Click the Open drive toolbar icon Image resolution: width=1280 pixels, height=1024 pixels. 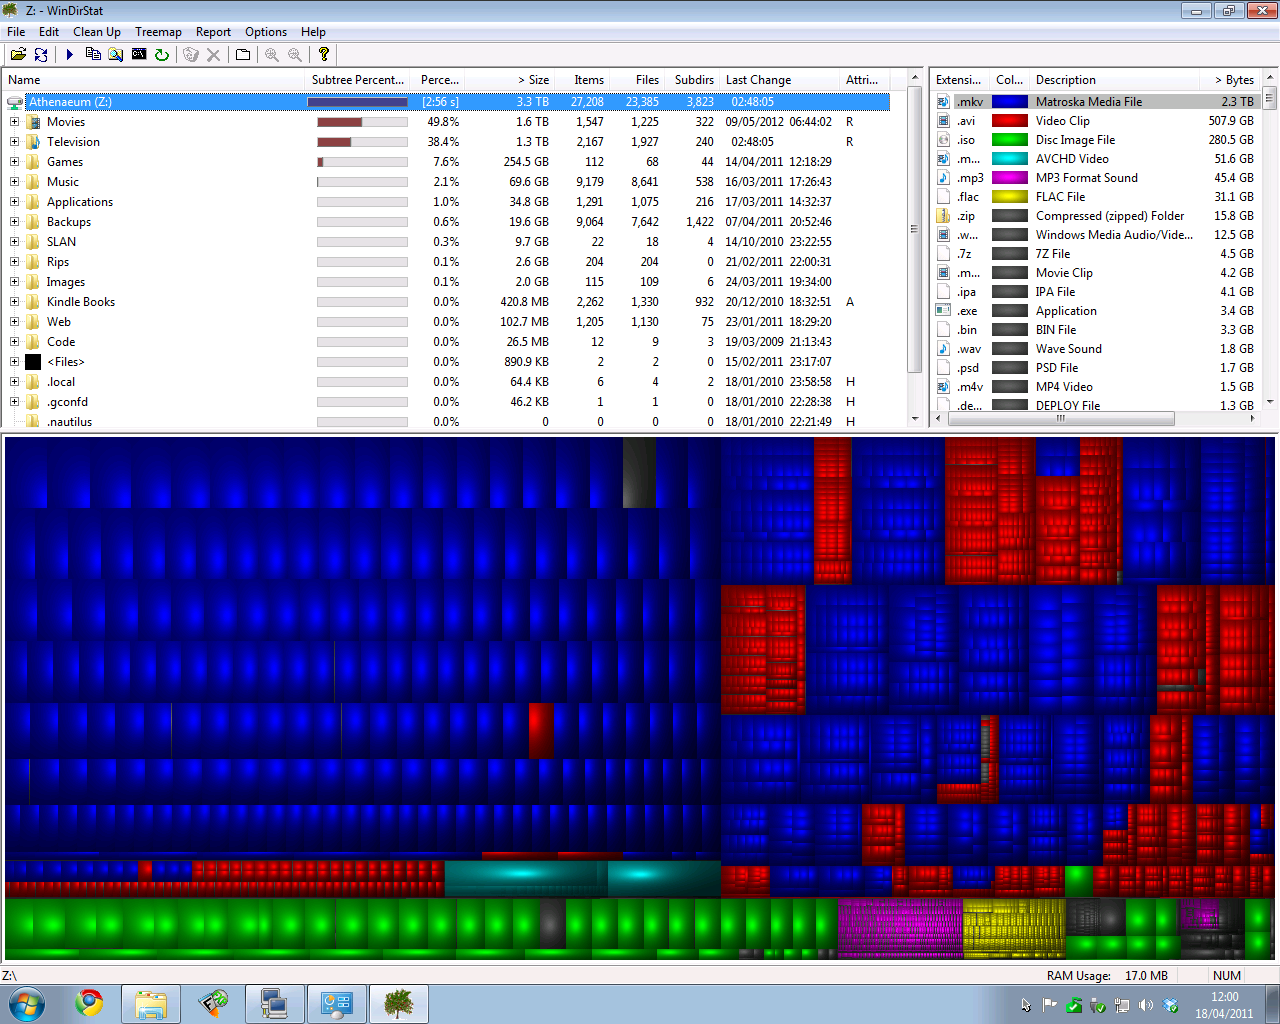(18, 55)
